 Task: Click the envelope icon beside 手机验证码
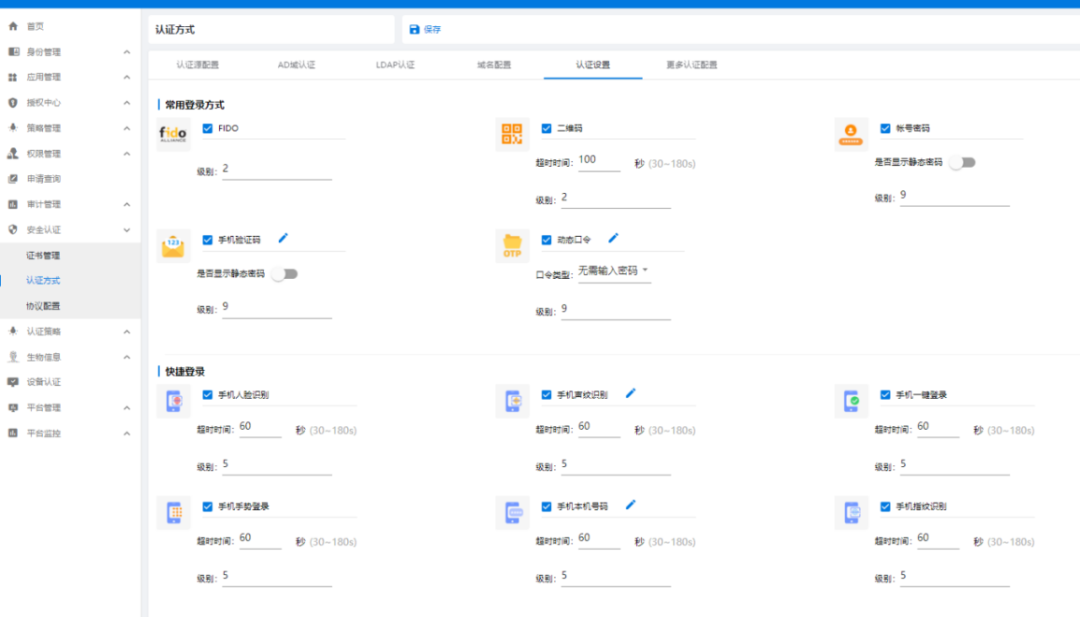(172, 246)
